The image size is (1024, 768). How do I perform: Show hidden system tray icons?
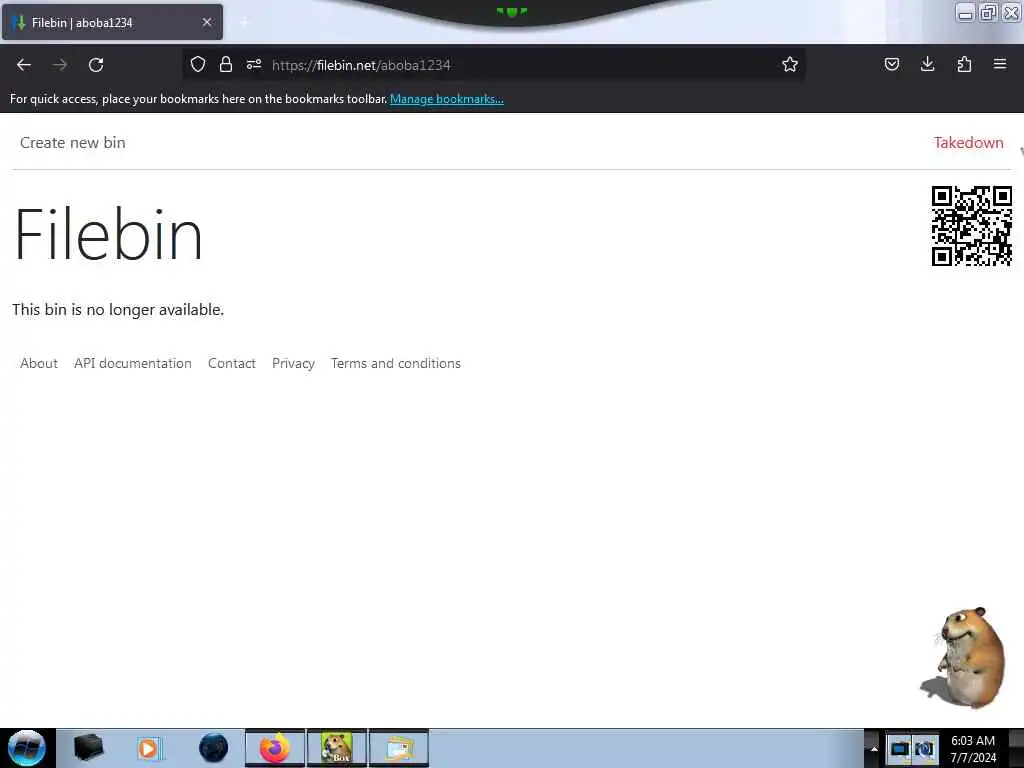coord(874,749)
